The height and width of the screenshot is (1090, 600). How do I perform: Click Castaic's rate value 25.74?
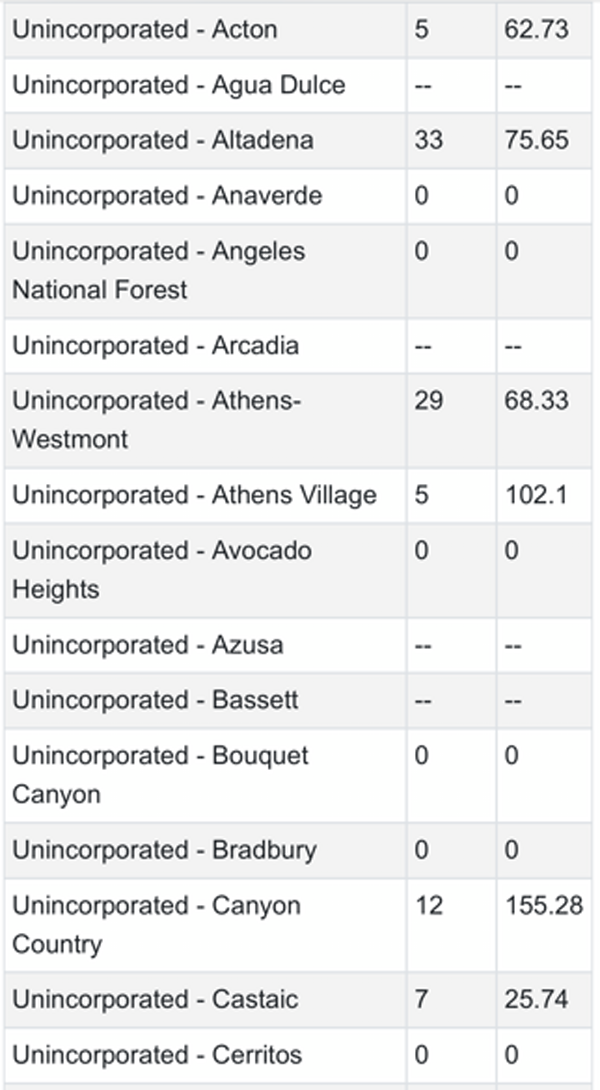coord(536,999)
